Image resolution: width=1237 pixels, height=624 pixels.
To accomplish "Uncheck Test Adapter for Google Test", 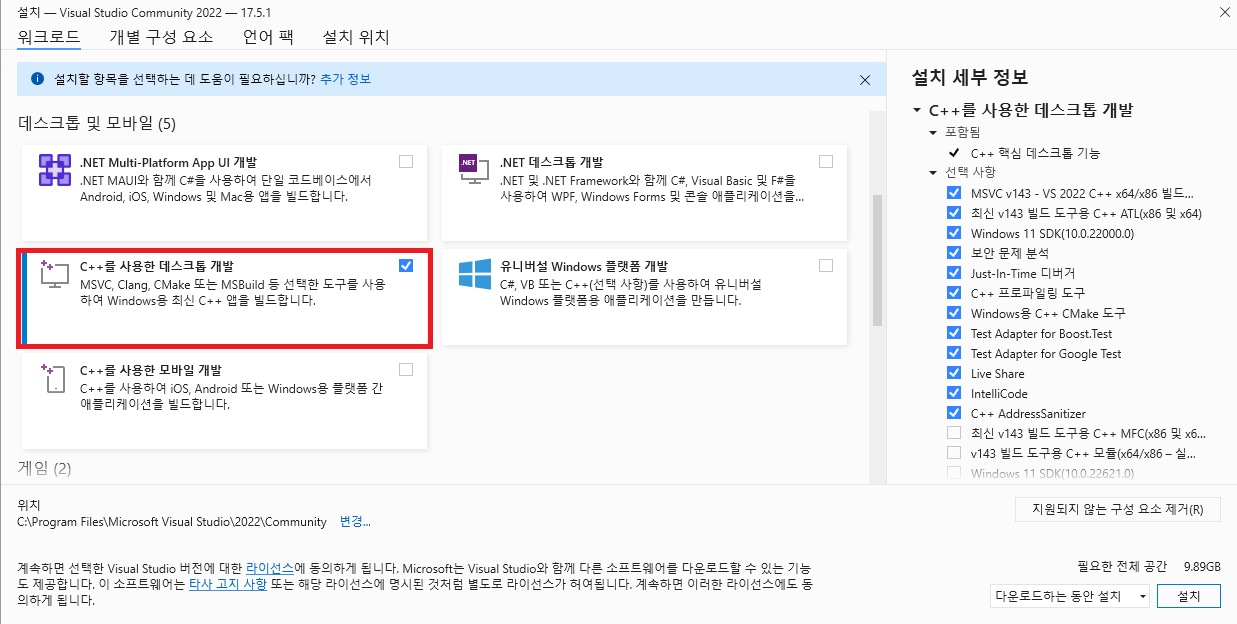I will coord(954,353).
